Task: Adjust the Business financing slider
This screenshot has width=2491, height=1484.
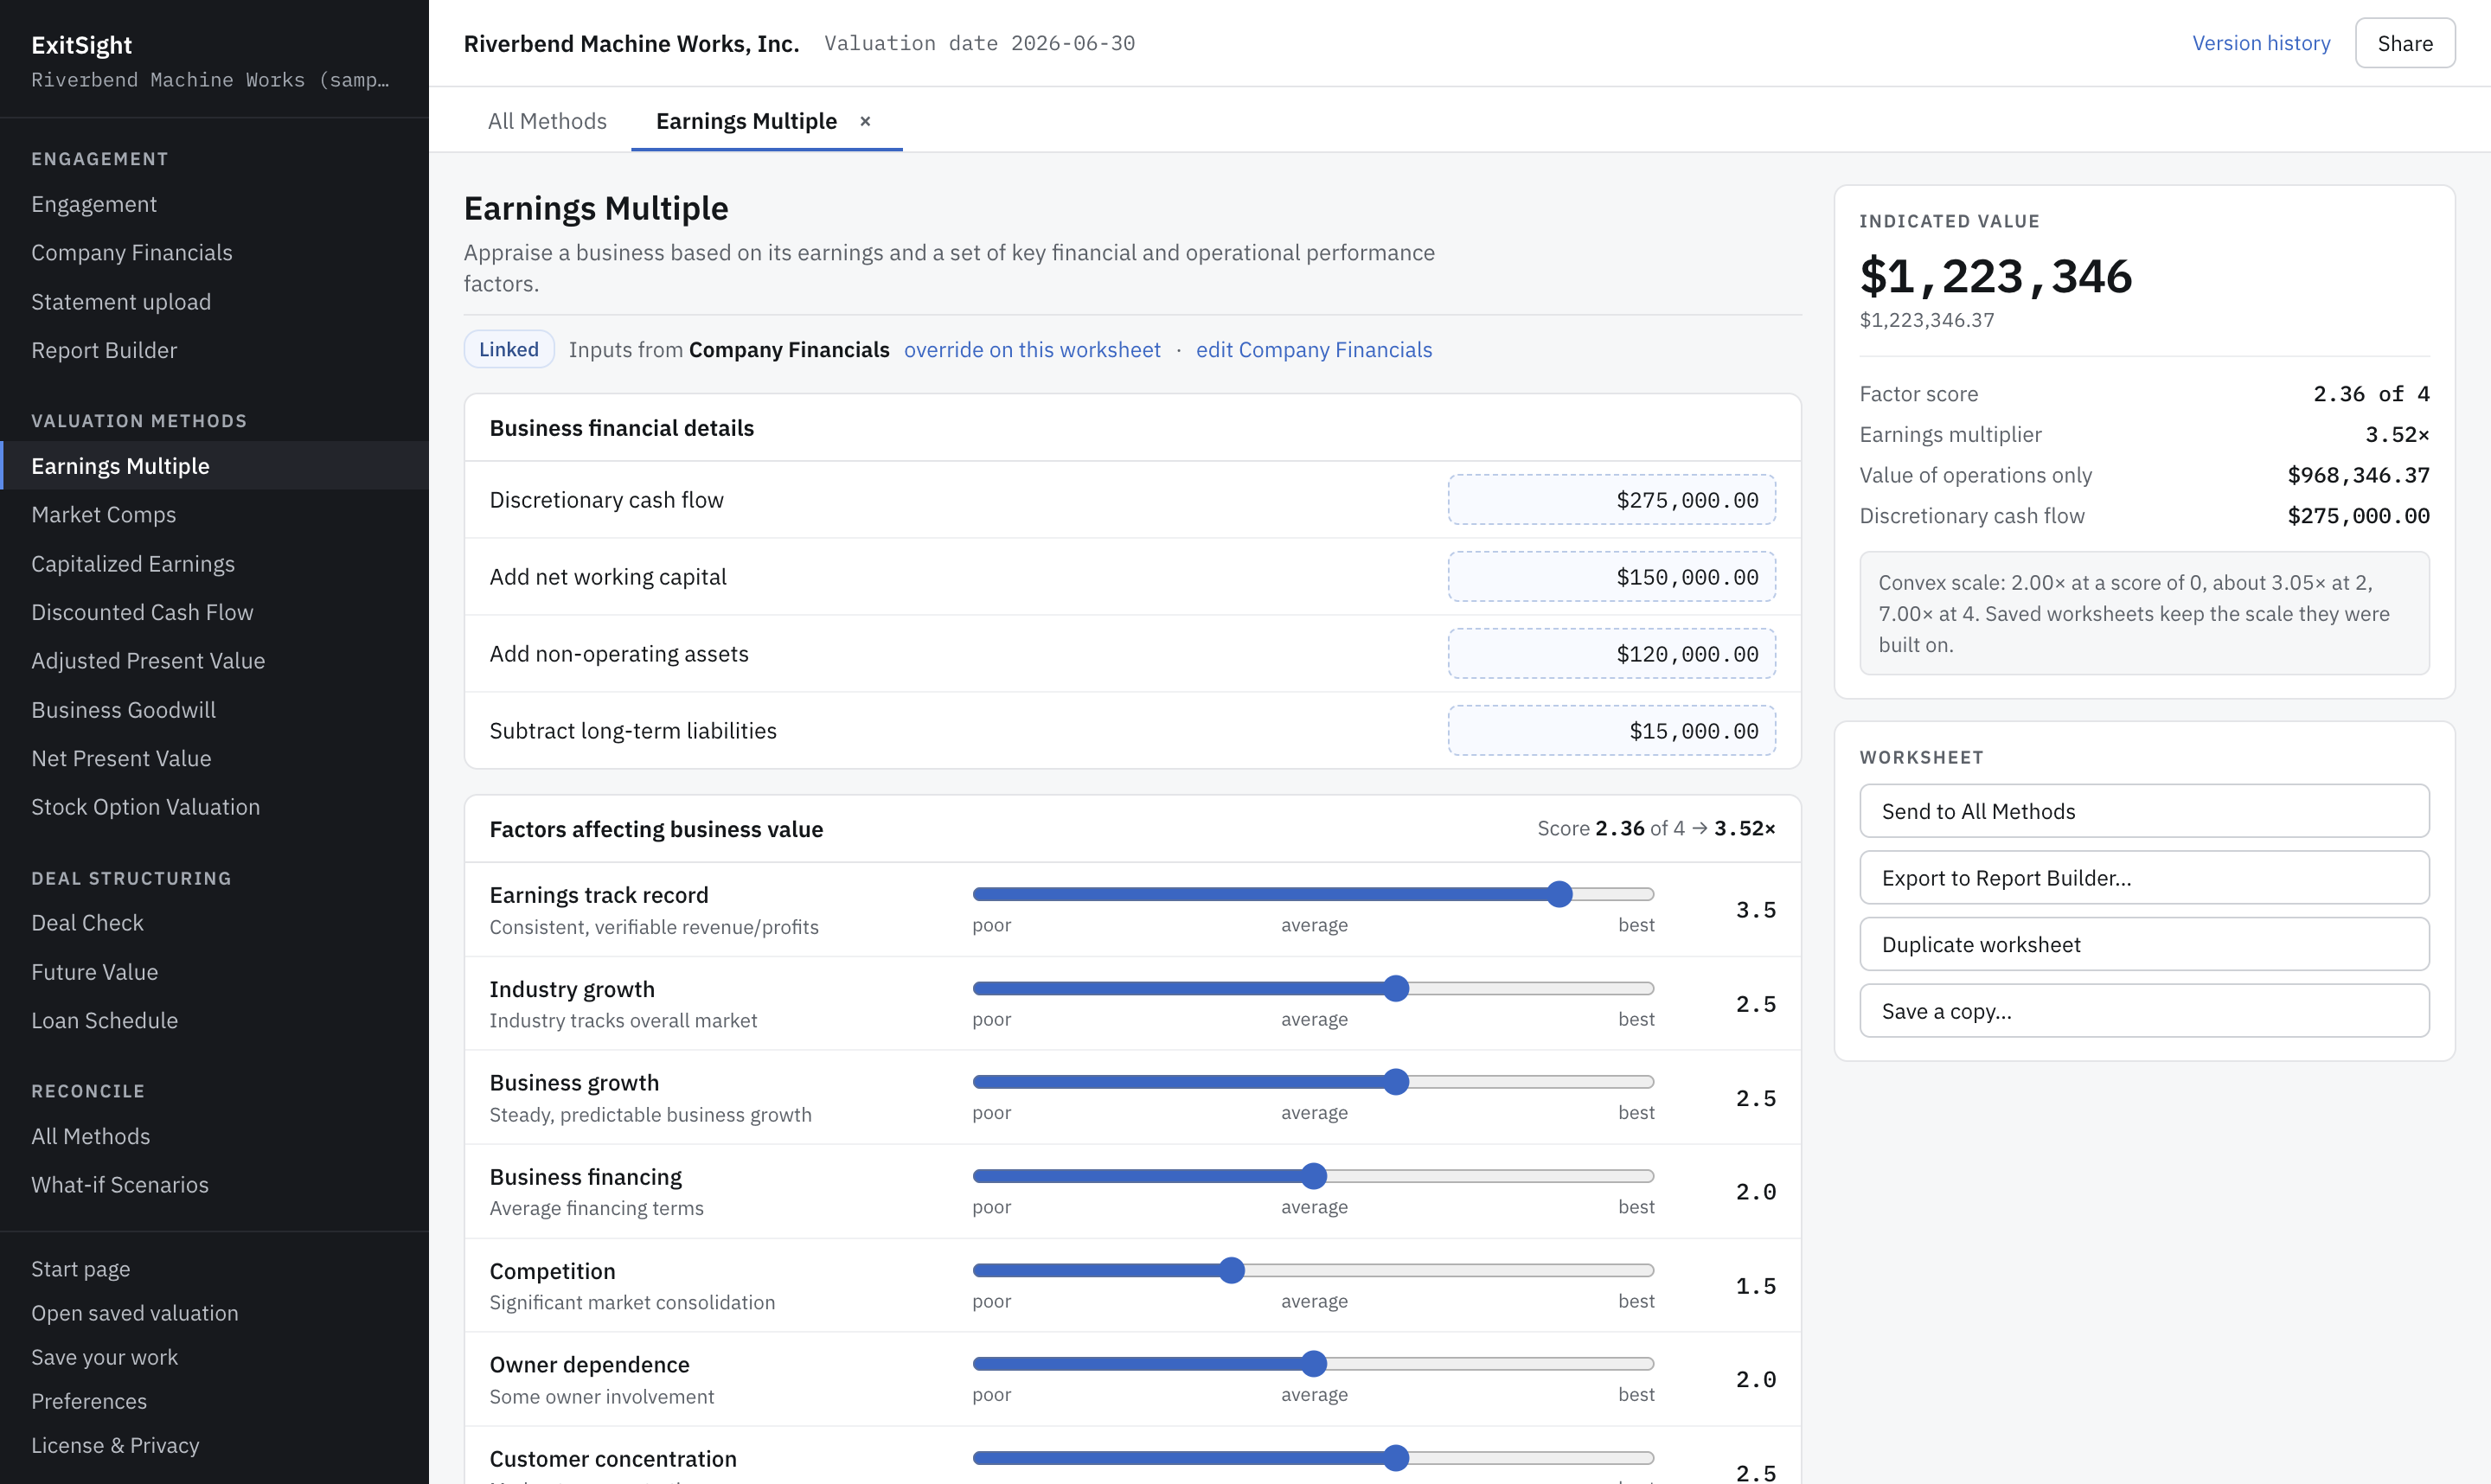Action: [x=1314, y=1176]
